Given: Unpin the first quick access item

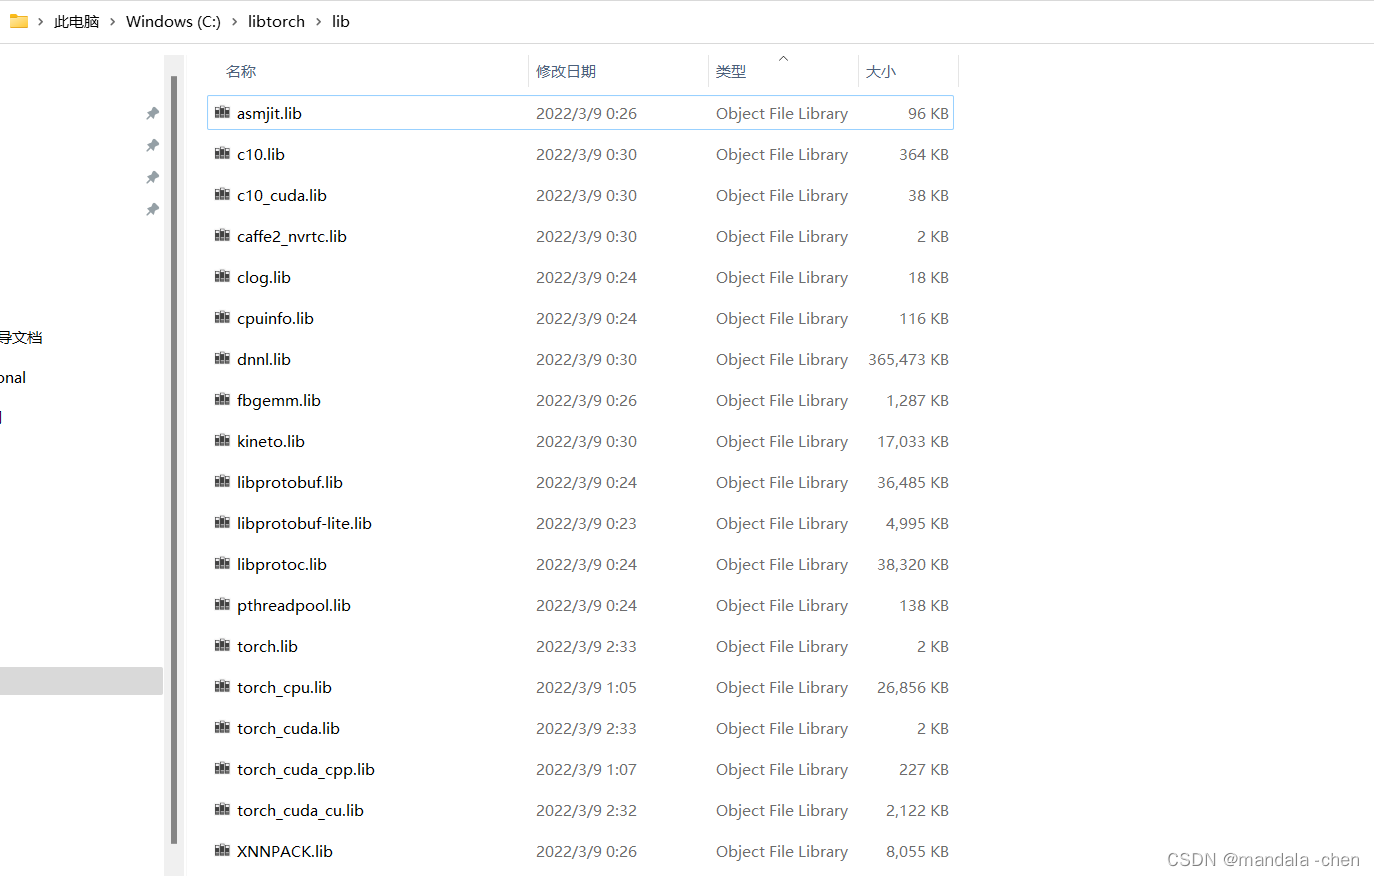Looking at the screenshot, I should click(x=152, y=113).
